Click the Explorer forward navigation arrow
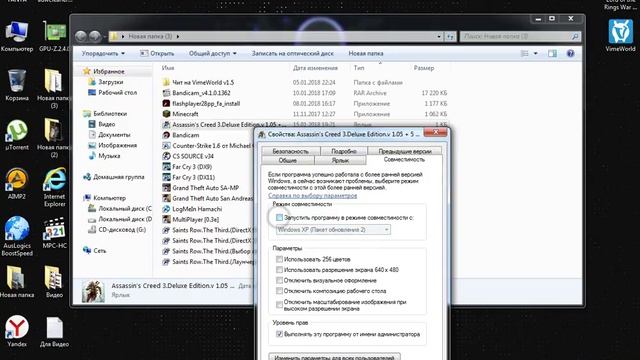Screen dimensions: 640x360 tap(95, 36)
